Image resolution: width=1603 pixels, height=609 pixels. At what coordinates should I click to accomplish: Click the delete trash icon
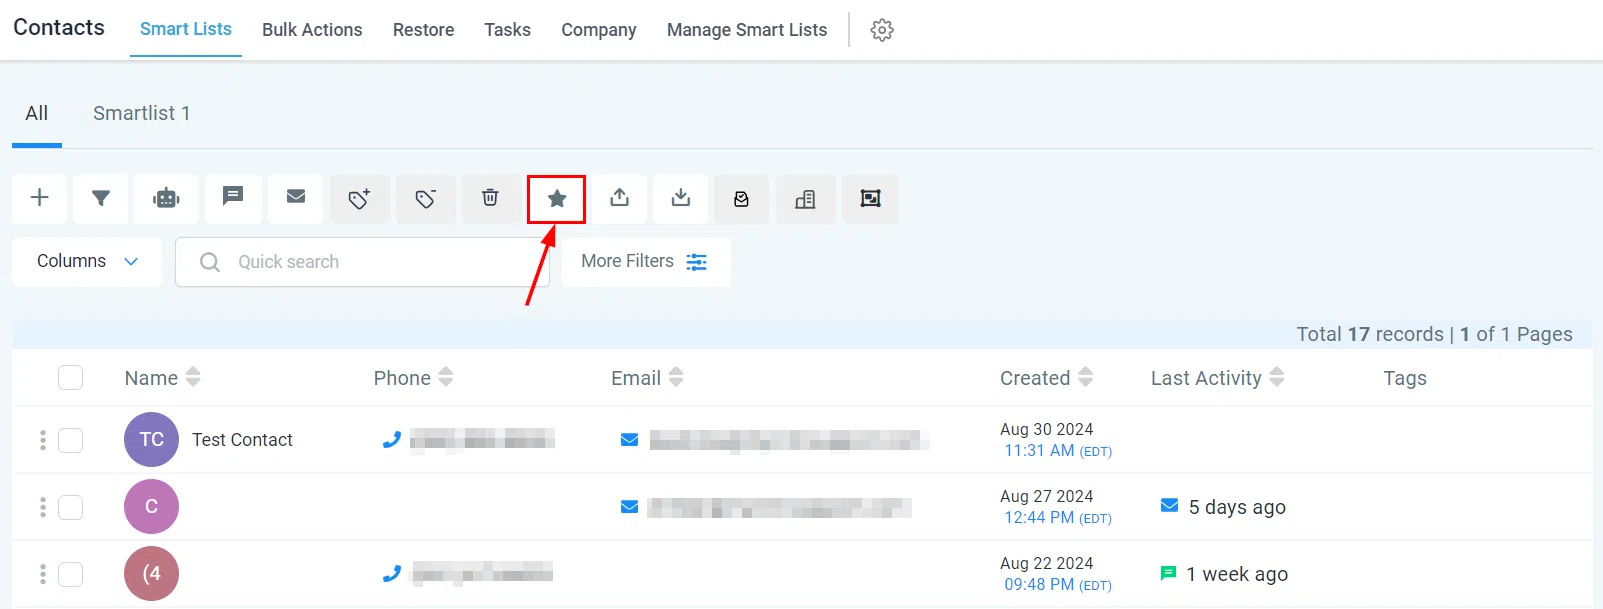pyautogui.click(x=490, y=198)
